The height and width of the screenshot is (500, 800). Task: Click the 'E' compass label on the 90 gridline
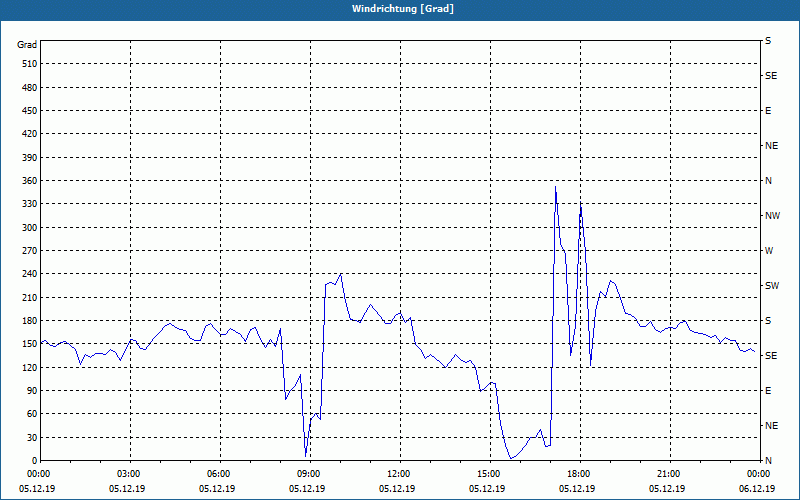click(x=768, y=391)
